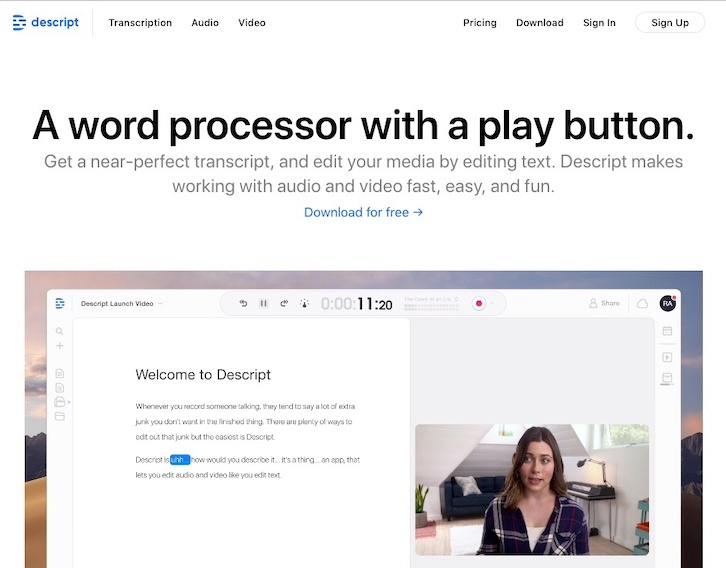The height and width of the screenshot is (568, 726).
Task: Click the search magnifier icon in sidebar
Action: point(60,331)
